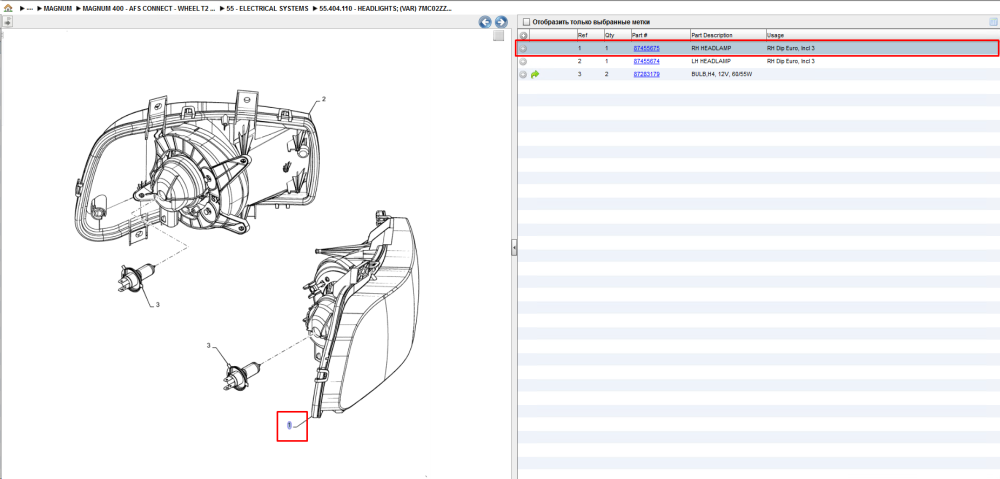
Task: Add BULB H4 row using its plus icon
Action: pyautogui.click(x=523, y=75)
